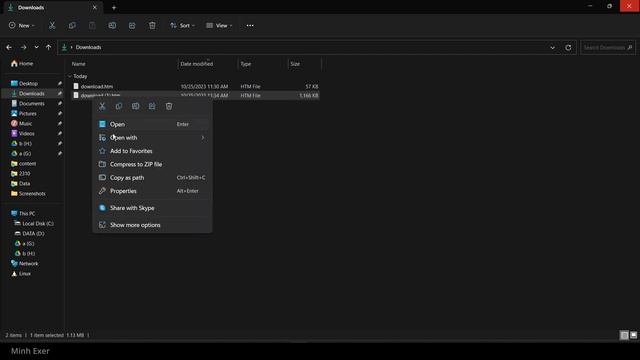The width and height of the screenshot is (640, 360).
Task: Expand the recent locations chevron
Action: 36,47
